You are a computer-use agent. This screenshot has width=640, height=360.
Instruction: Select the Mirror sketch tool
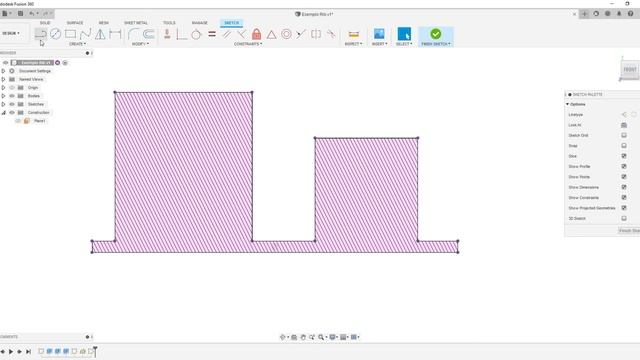(100, 34)
